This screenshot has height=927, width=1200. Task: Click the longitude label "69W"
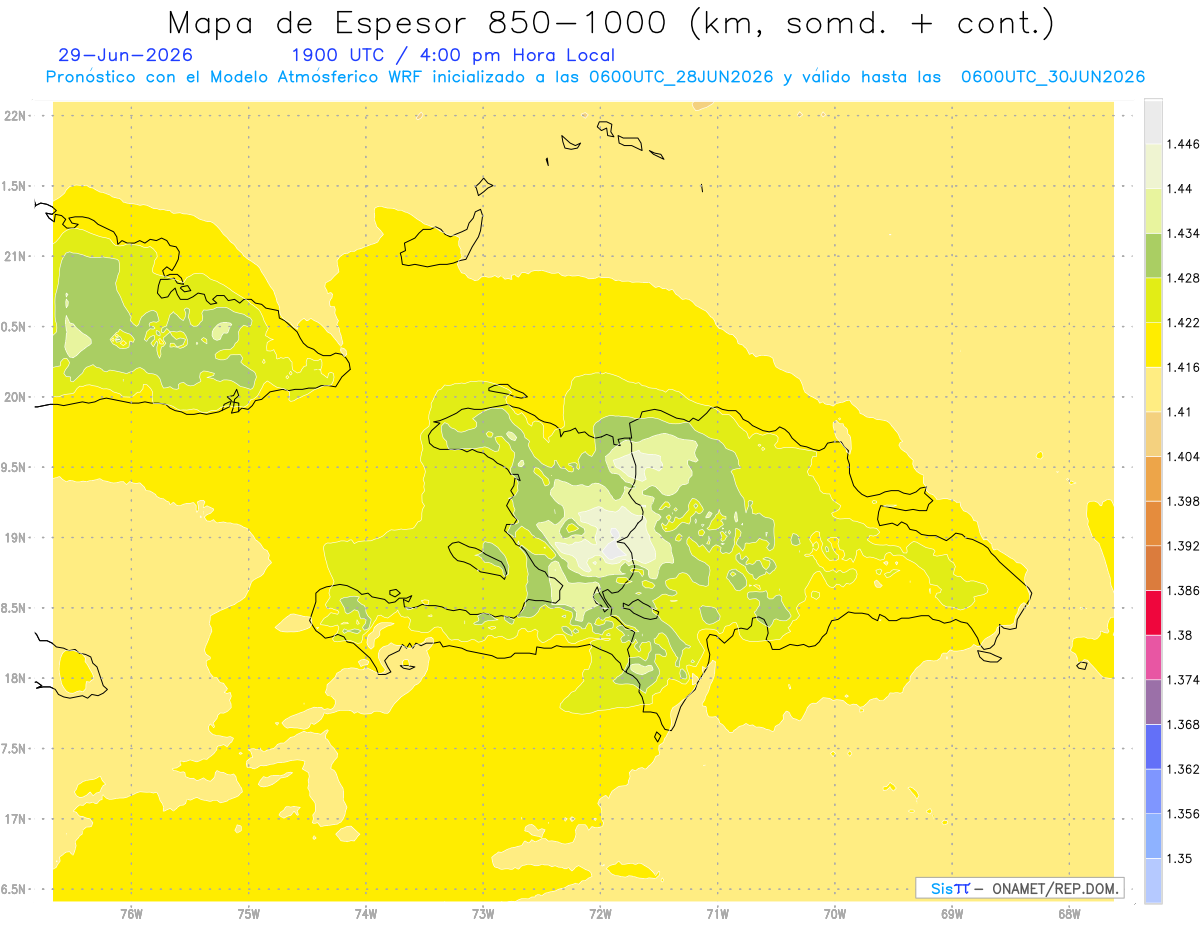[x=952, y=913]
